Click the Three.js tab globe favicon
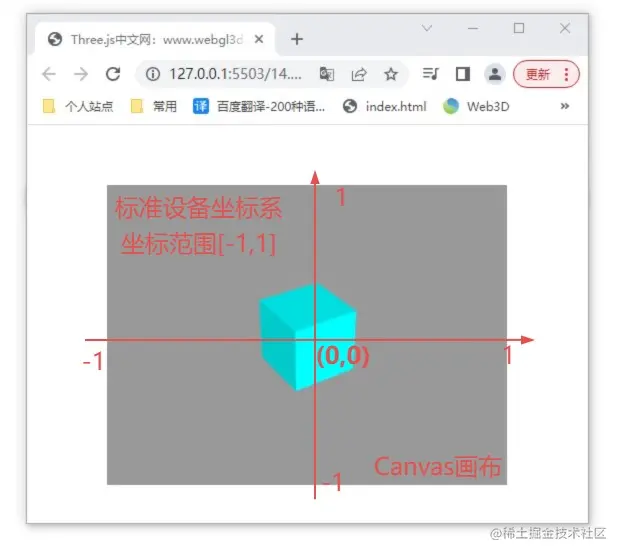 click(x=55, y=39)
